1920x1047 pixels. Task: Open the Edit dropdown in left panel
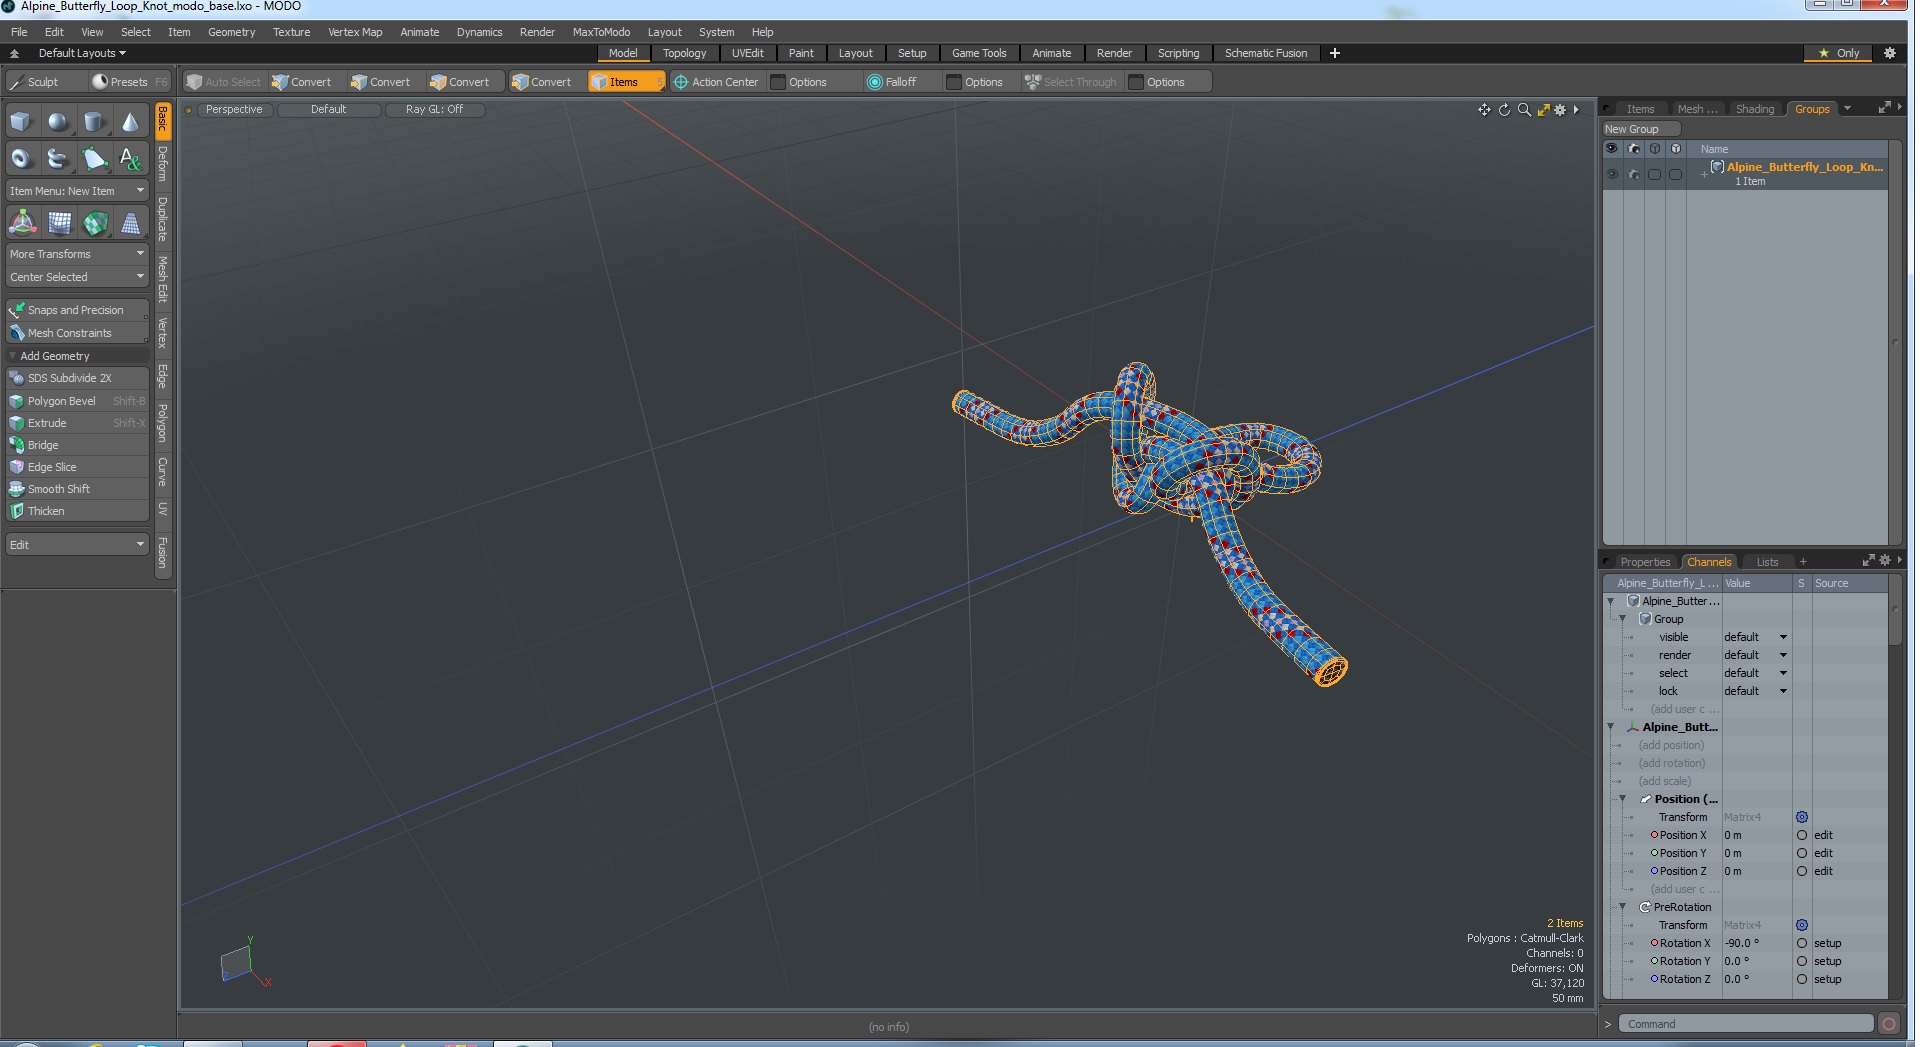tap(77, 545)
